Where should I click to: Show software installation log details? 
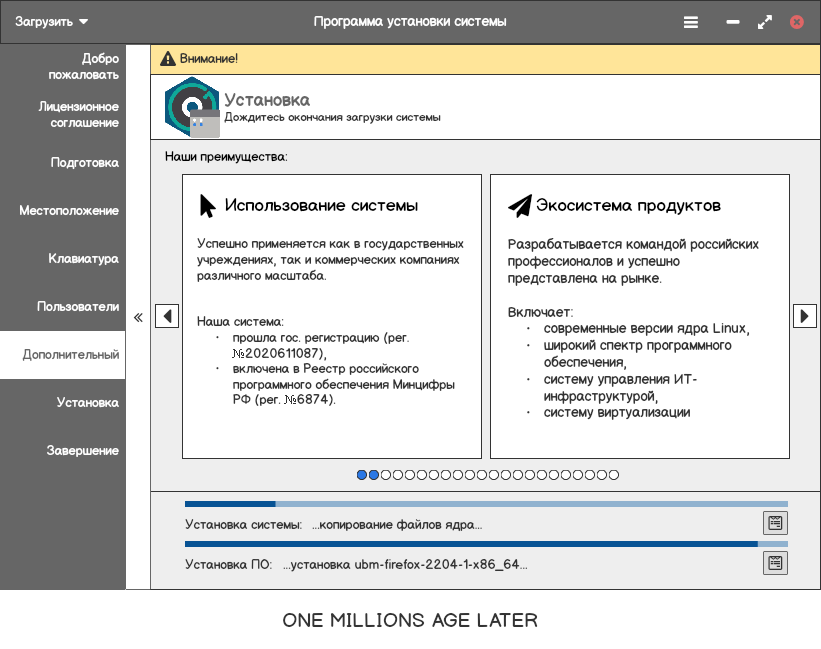pyautogui.click(x=775, y=563)
